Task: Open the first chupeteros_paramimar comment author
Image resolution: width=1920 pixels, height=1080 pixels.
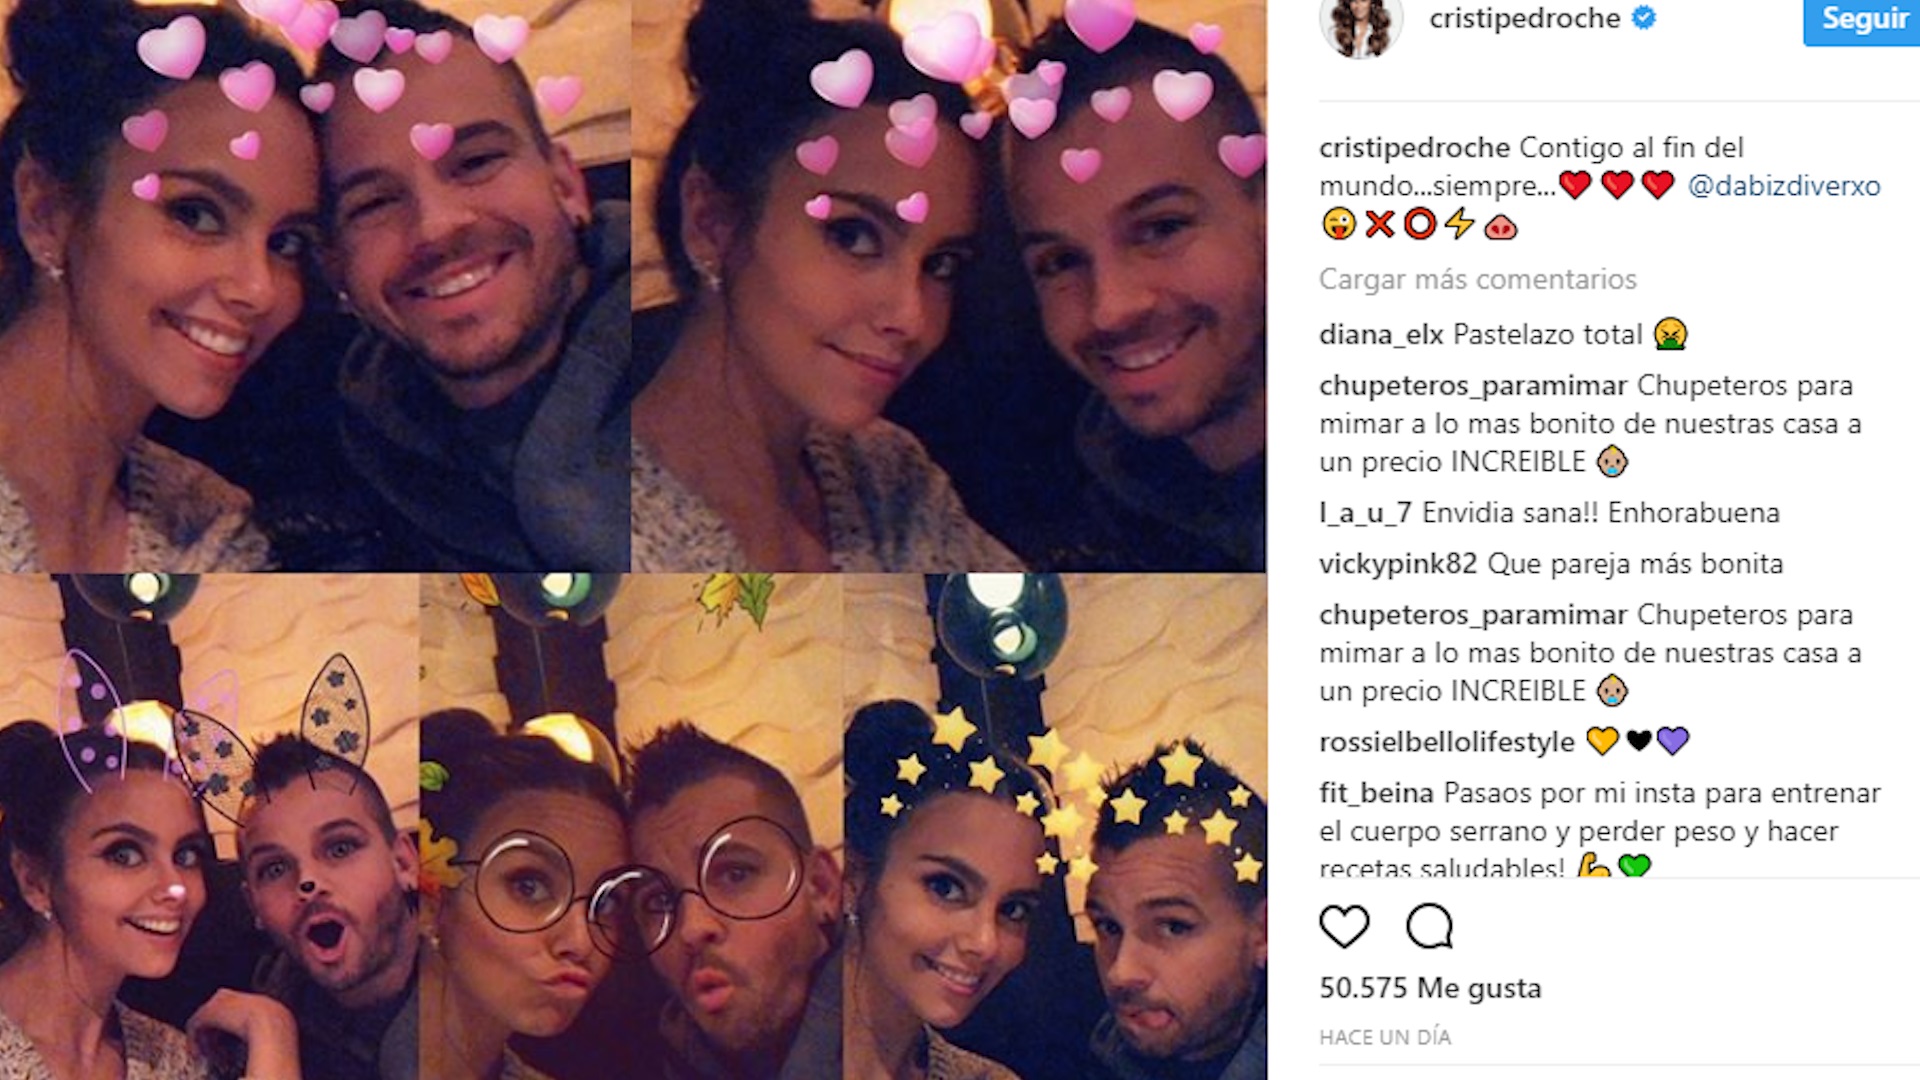Action: pos(1473,386)
